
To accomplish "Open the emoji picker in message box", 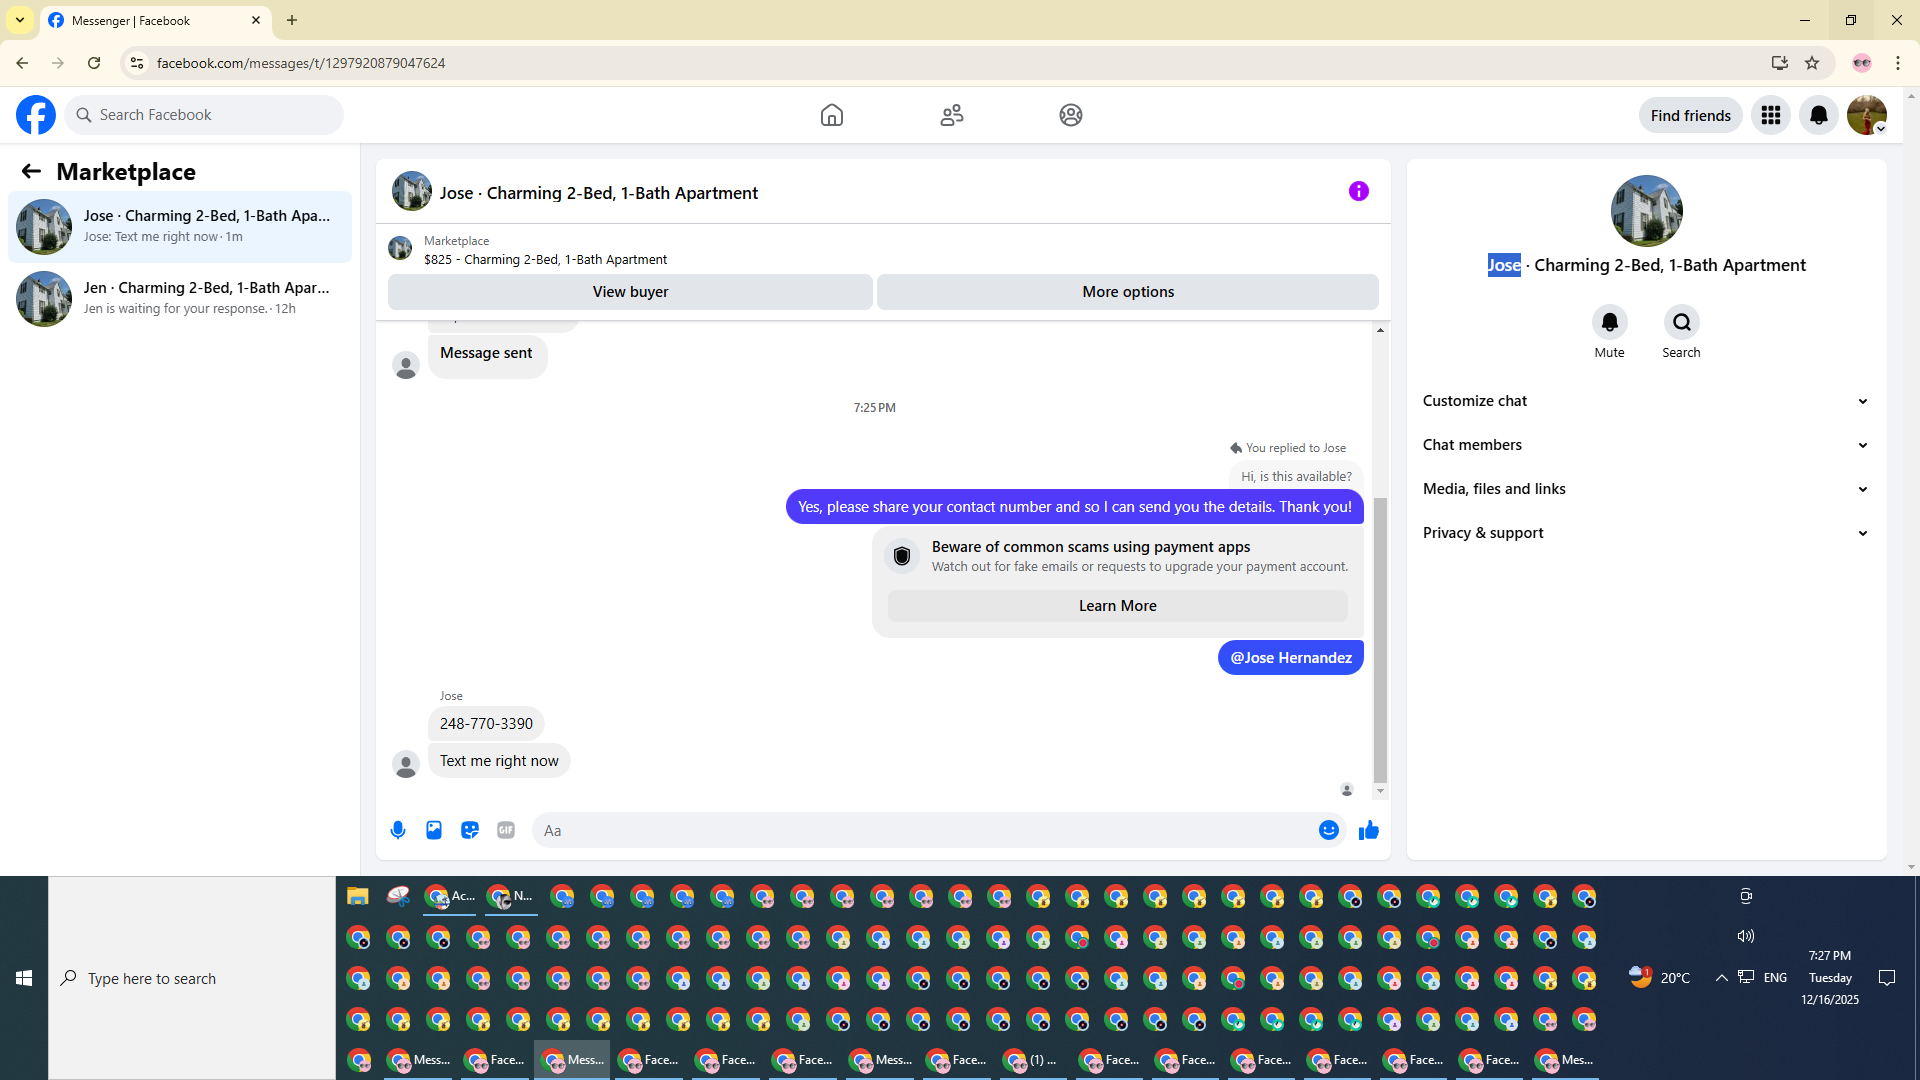I will point(1329,830).
